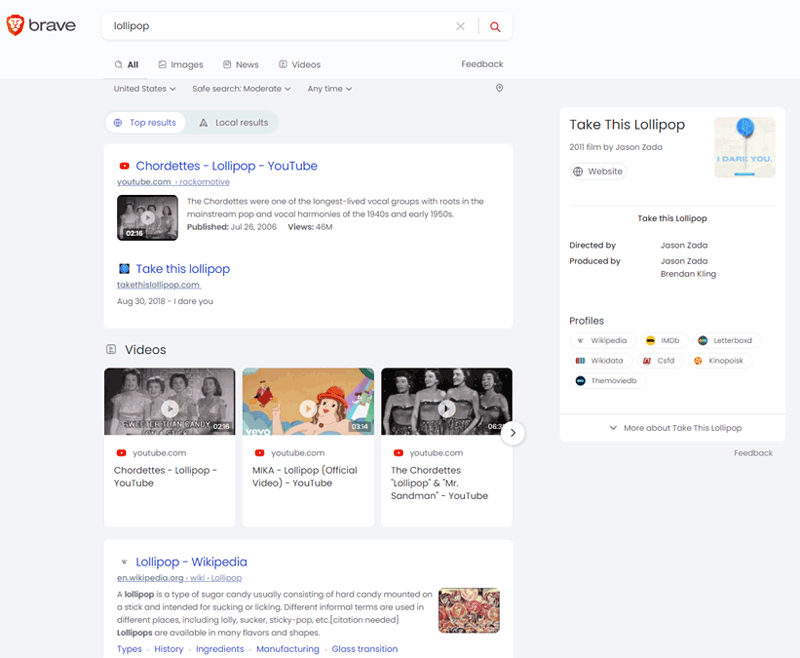
Task: Switch to the News tab
Action: [240, 64]
